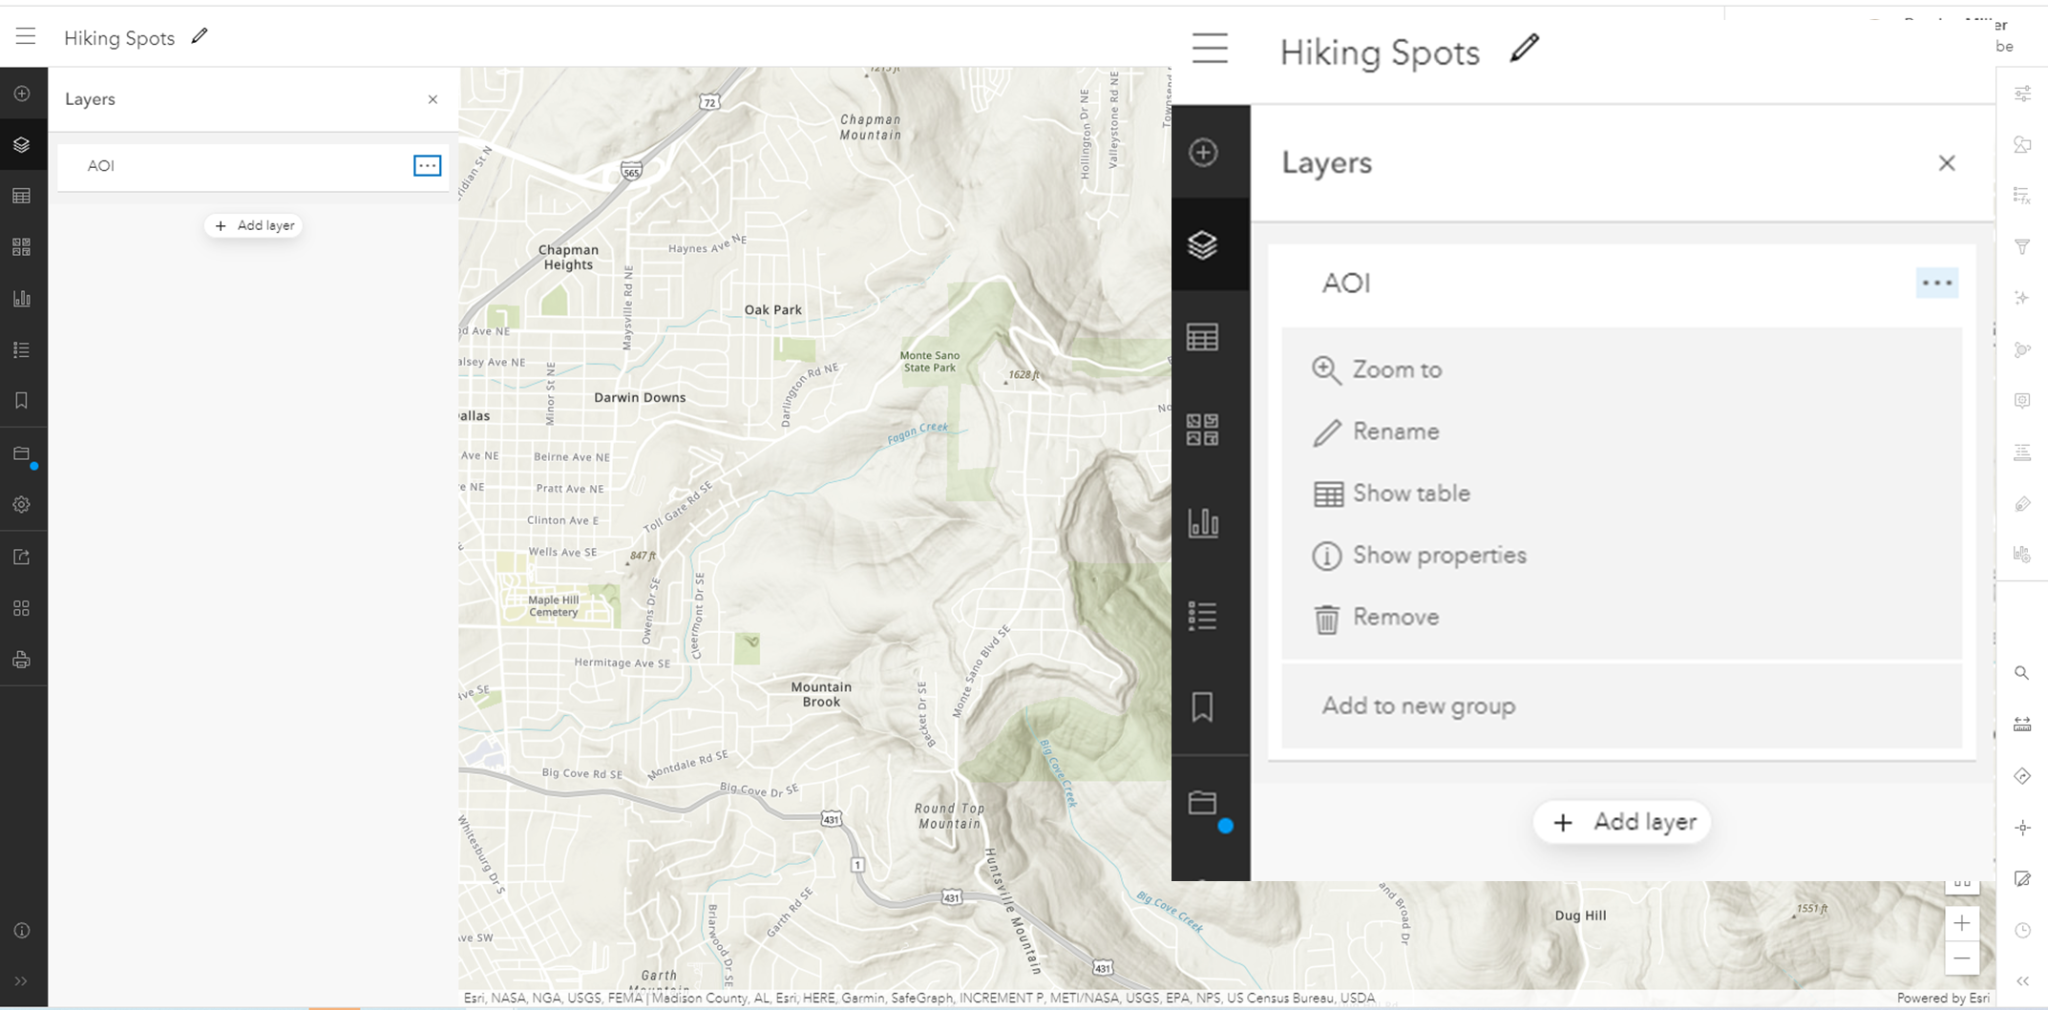
Task: Click the Share map icon
Action: 21,557
